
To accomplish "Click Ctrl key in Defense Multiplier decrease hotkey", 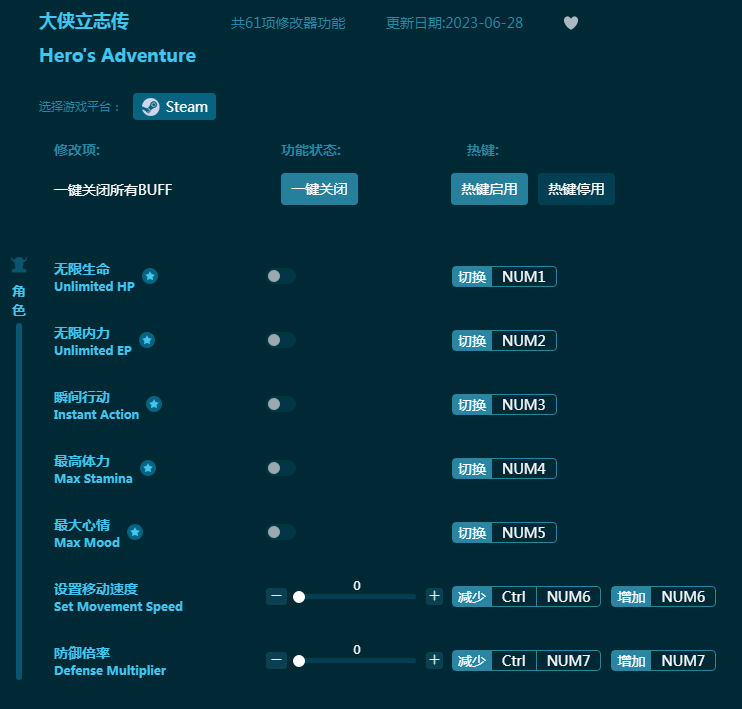I will [x=514, y=660].
